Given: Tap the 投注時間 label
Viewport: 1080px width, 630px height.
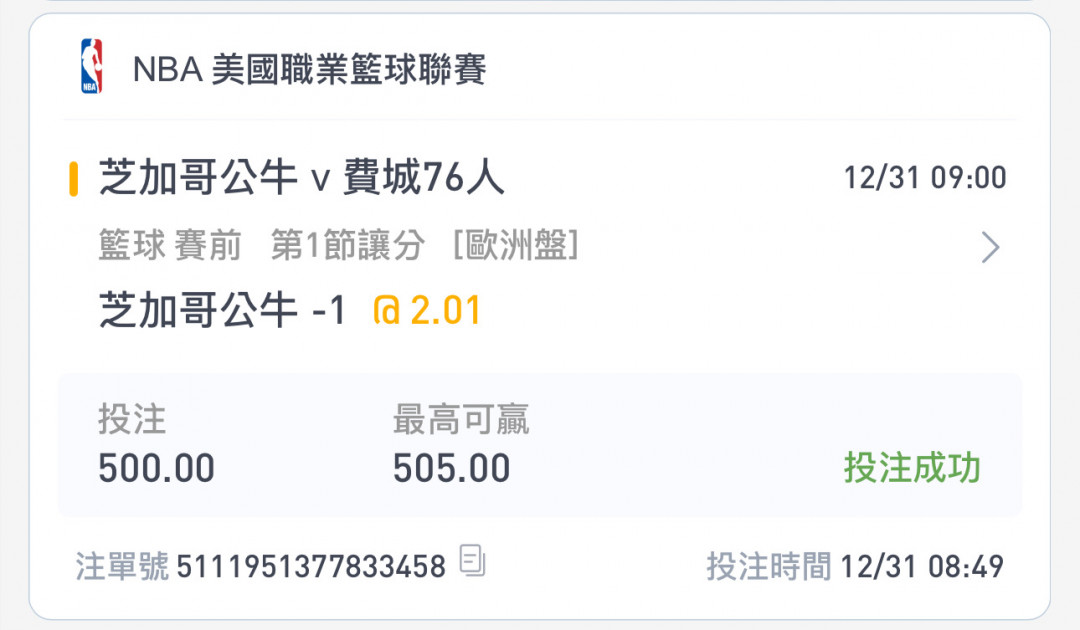Looking at the screenshot, I should 768,567.
